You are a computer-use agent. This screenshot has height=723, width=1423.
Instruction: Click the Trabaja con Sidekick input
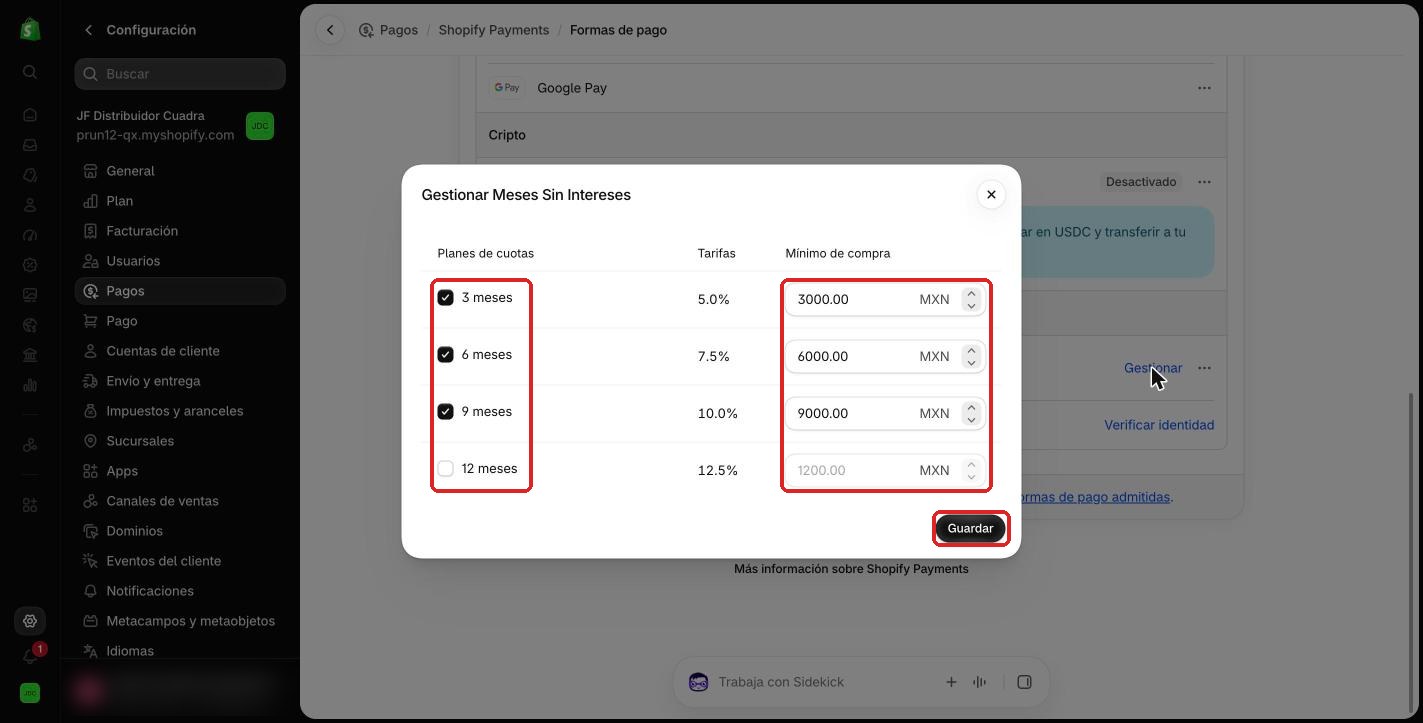pos(781,682)
